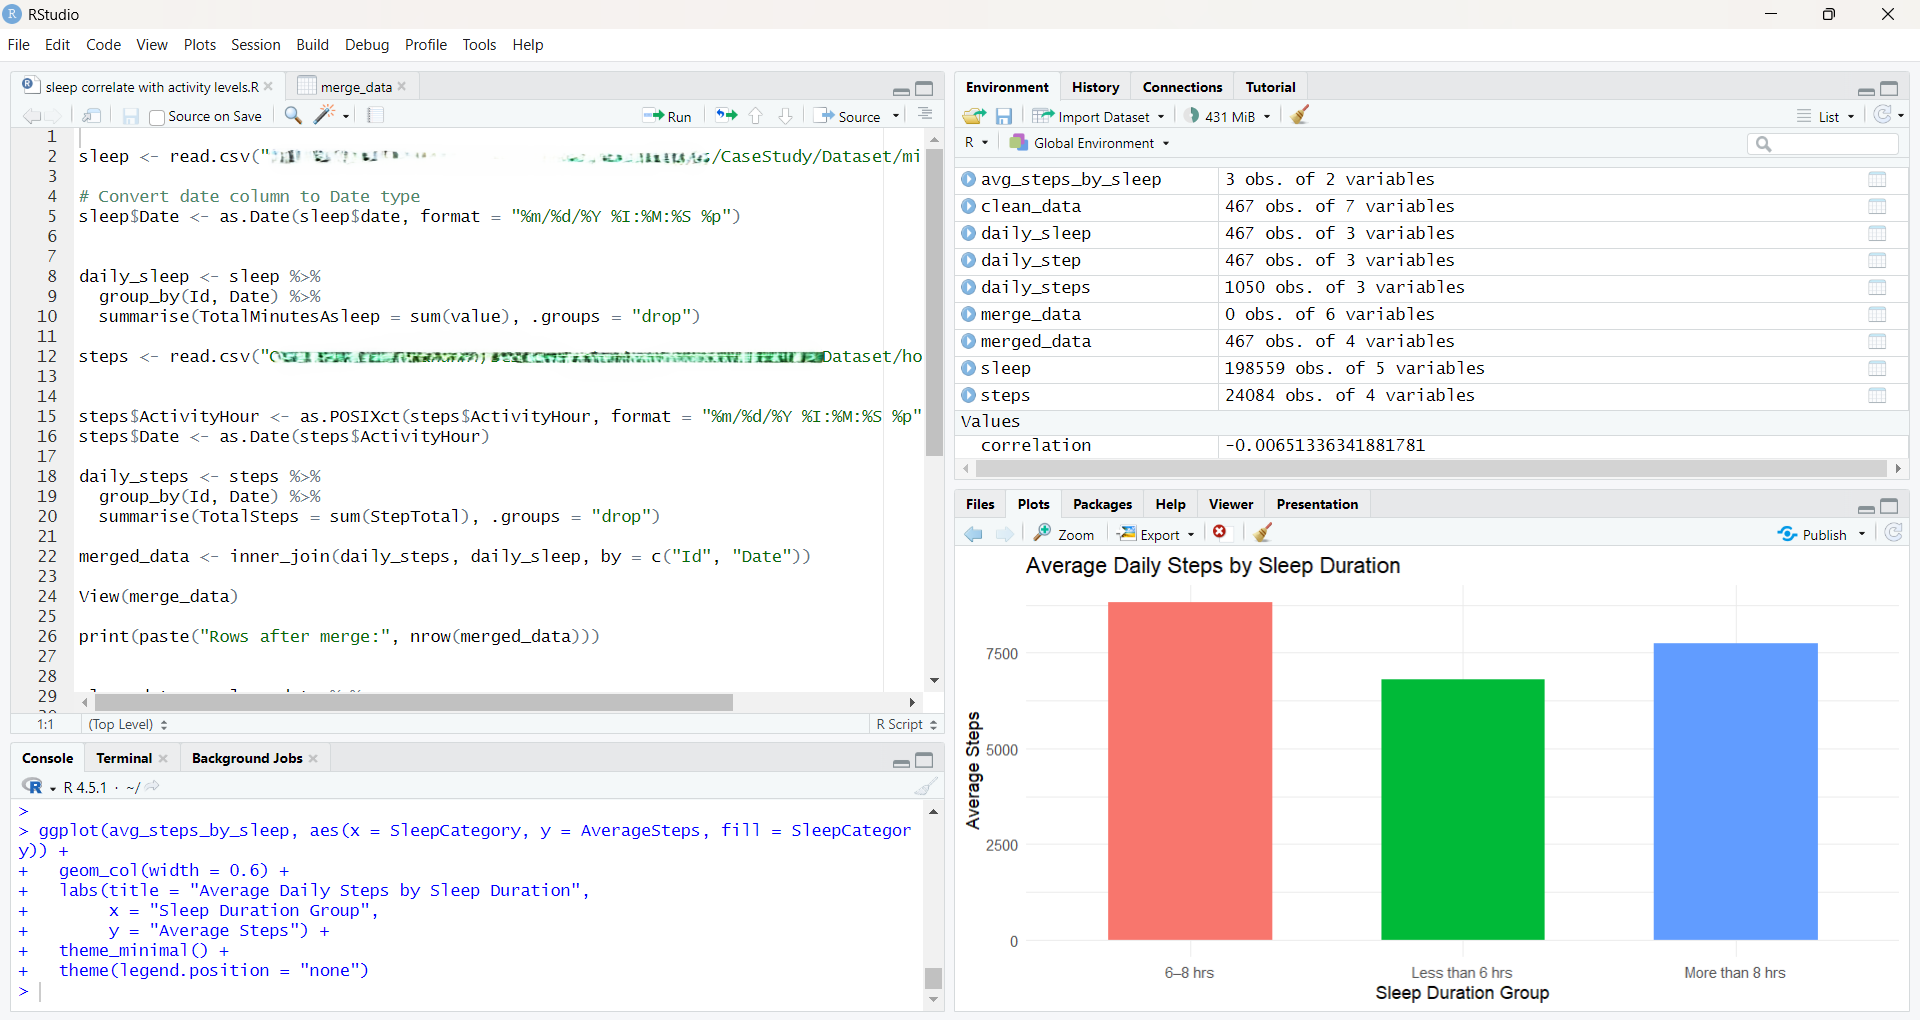Close the merge_data tab
This screenshot has height=1020, width=1920.
(402, 87)
